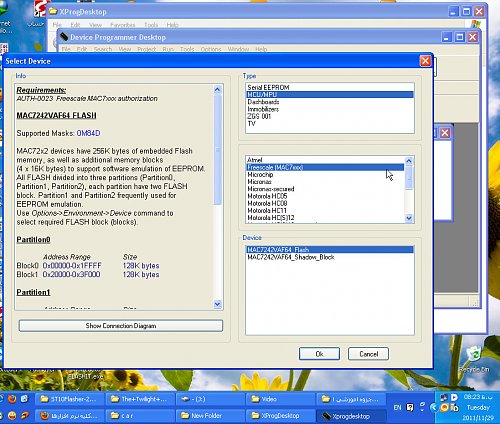Open Tools menu in Device Programmer Desktop
The image size is (500, 424).
(x=187, y=49)
